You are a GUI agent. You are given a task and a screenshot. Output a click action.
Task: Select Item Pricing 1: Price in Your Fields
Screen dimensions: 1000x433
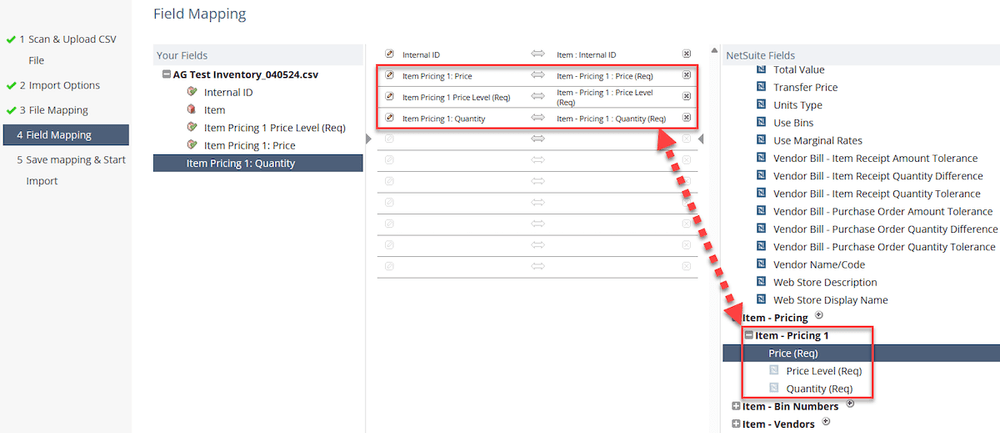(249, 145)
